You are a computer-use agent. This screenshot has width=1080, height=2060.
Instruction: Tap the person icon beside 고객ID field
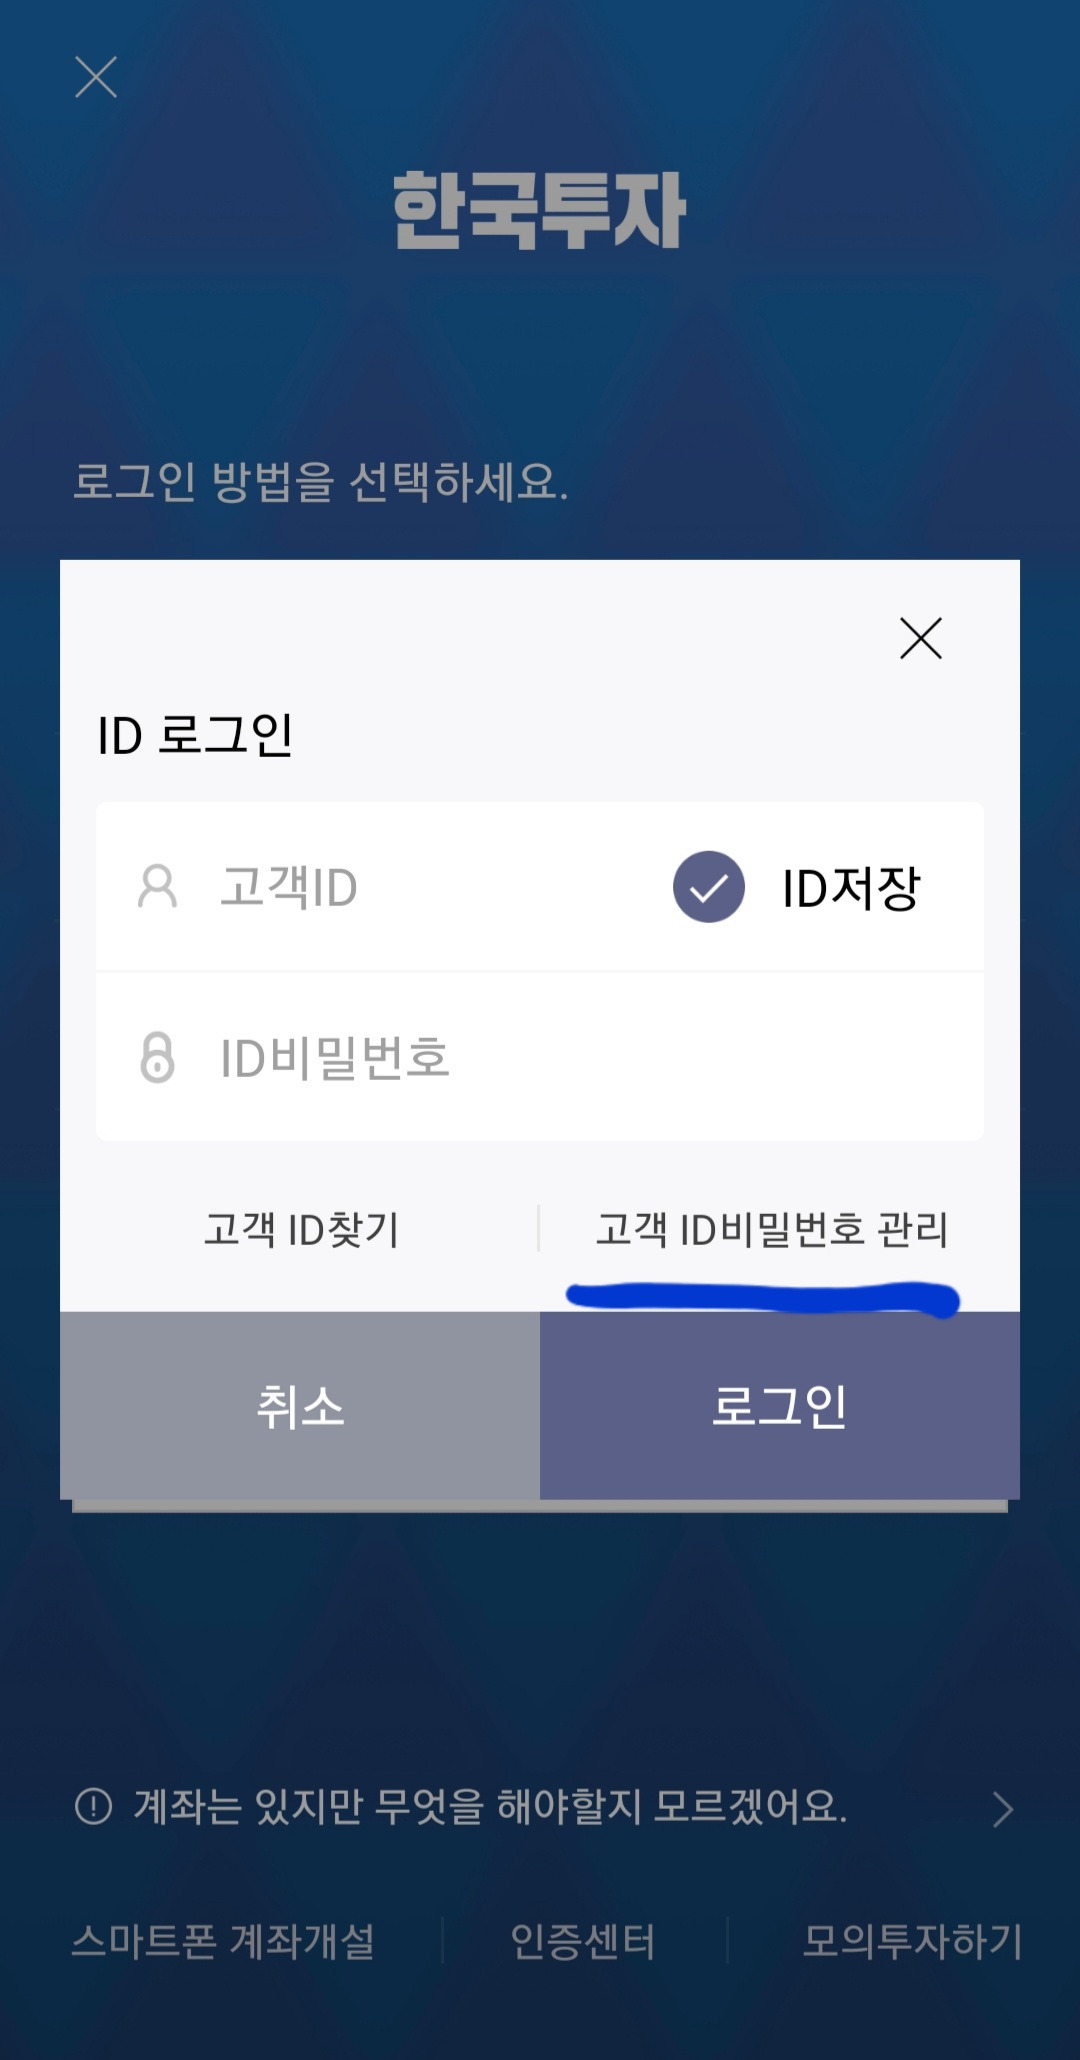coord(157,887)
